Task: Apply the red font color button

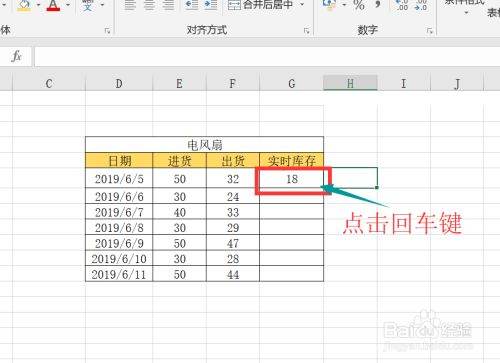Action: (53, 5)
